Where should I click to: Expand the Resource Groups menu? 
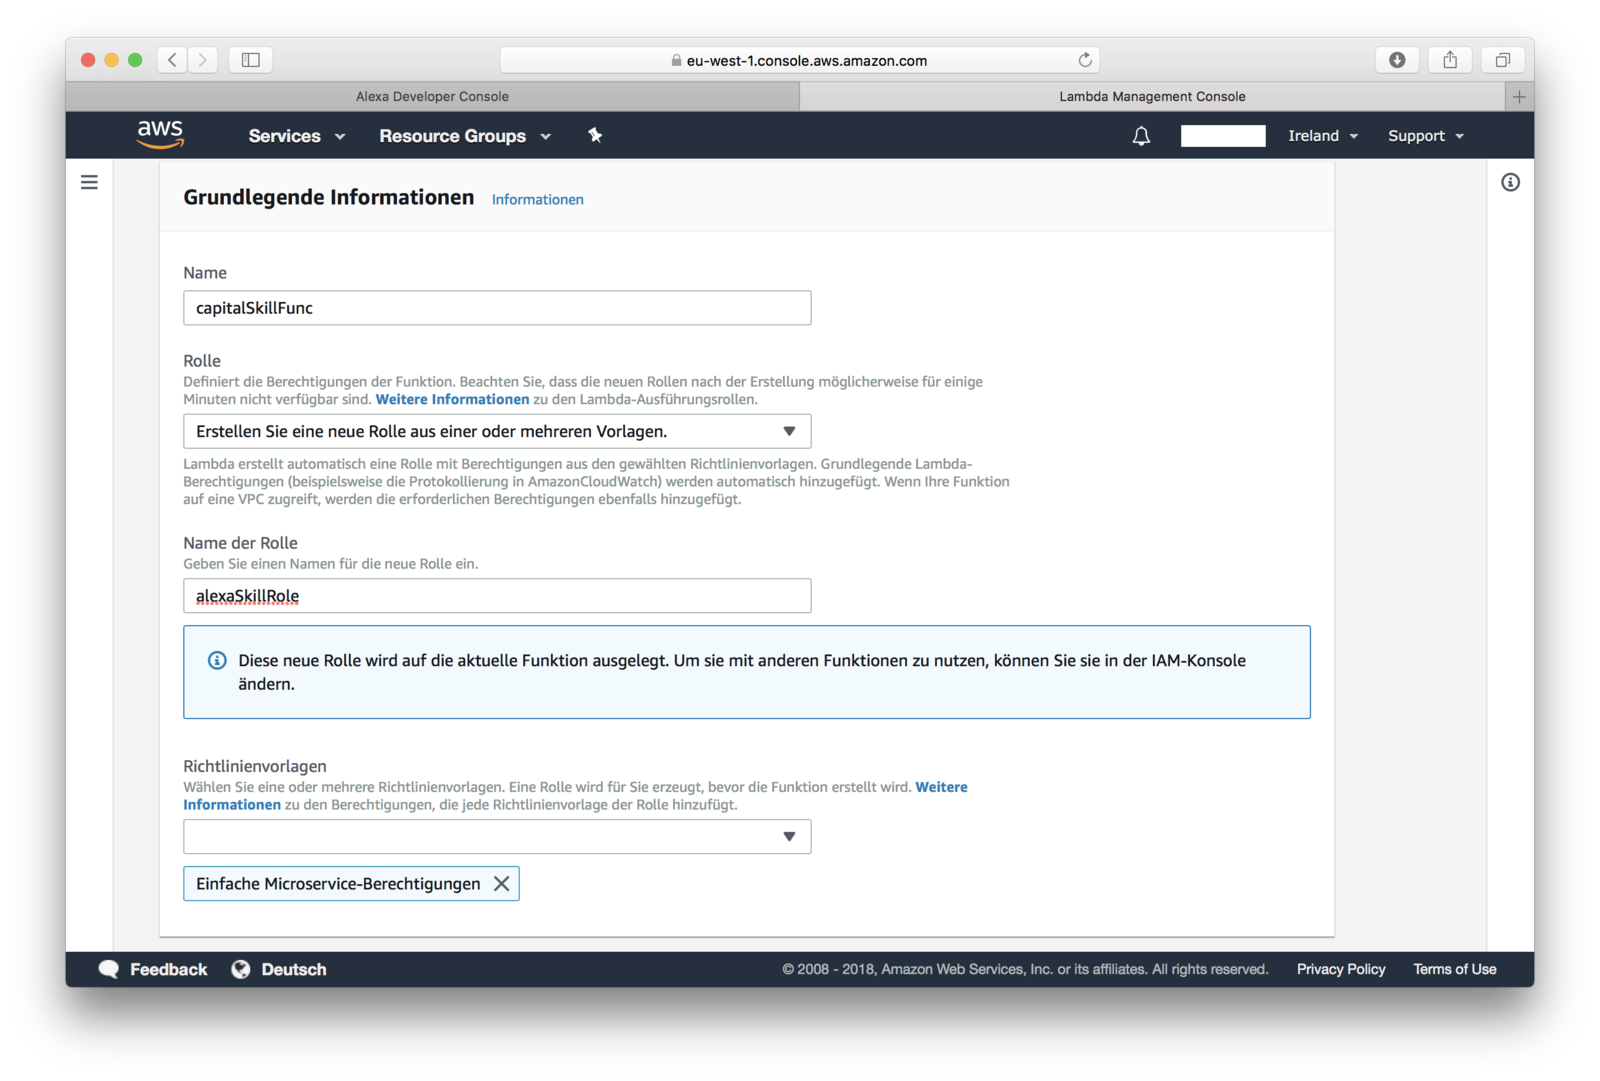[465, 136]
